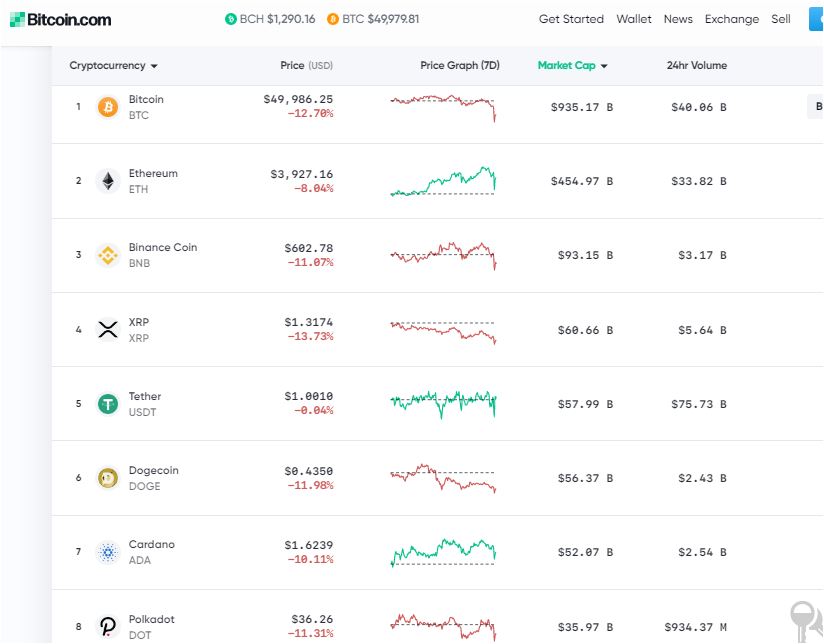The width and height of the screenshot is (824, 644).
Task: Open the Ethereum ETH coin name
Action: point(153,181)
